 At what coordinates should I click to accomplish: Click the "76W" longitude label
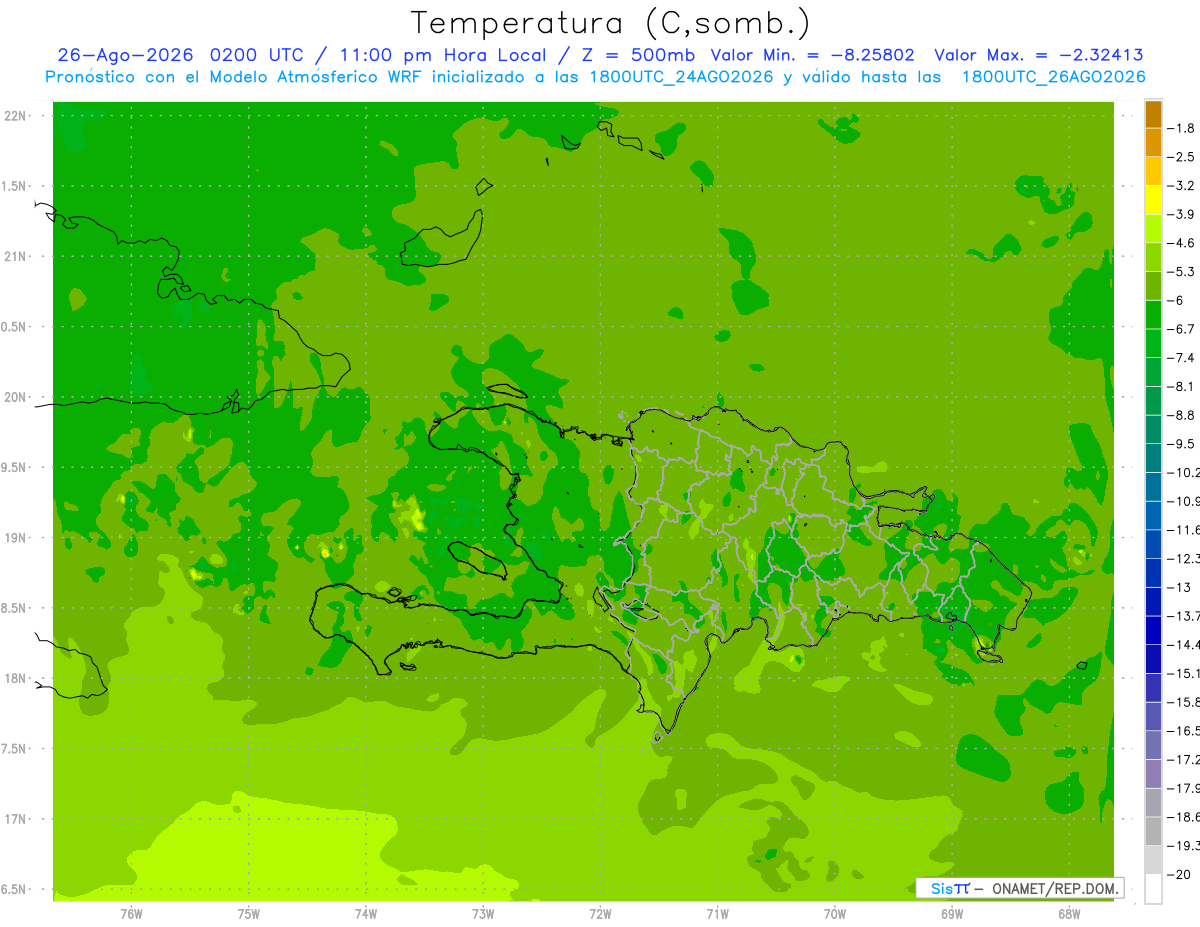click(131, 913)
